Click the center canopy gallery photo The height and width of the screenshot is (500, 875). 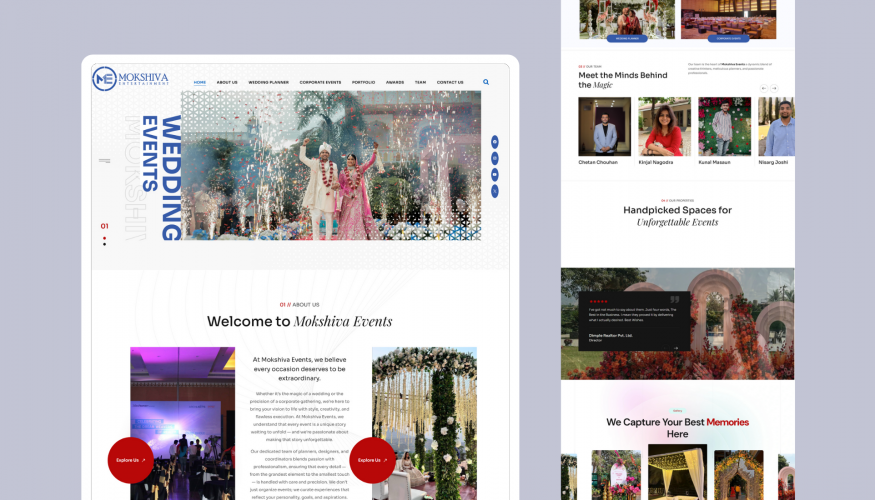click(677, 472)
